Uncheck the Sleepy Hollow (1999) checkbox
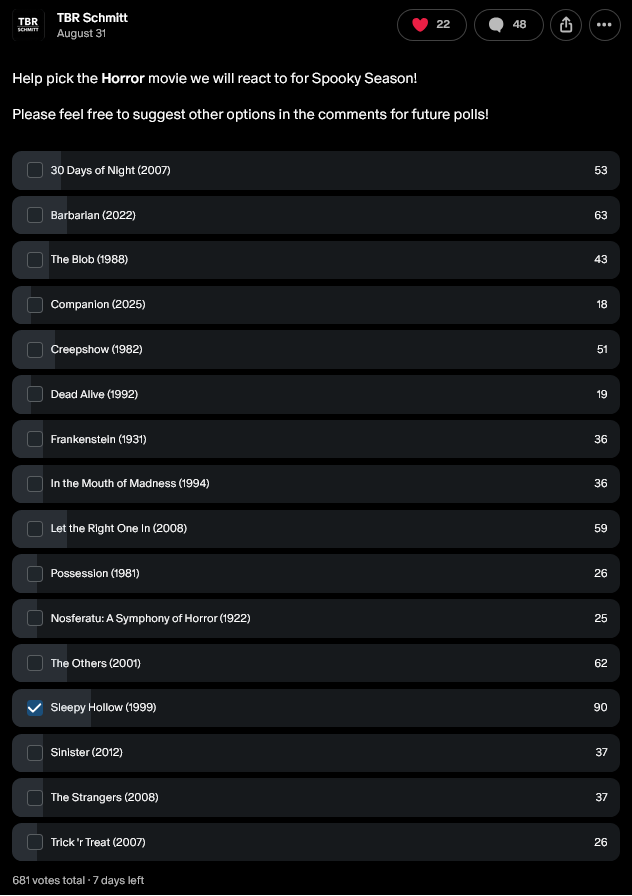 [35, 708]
